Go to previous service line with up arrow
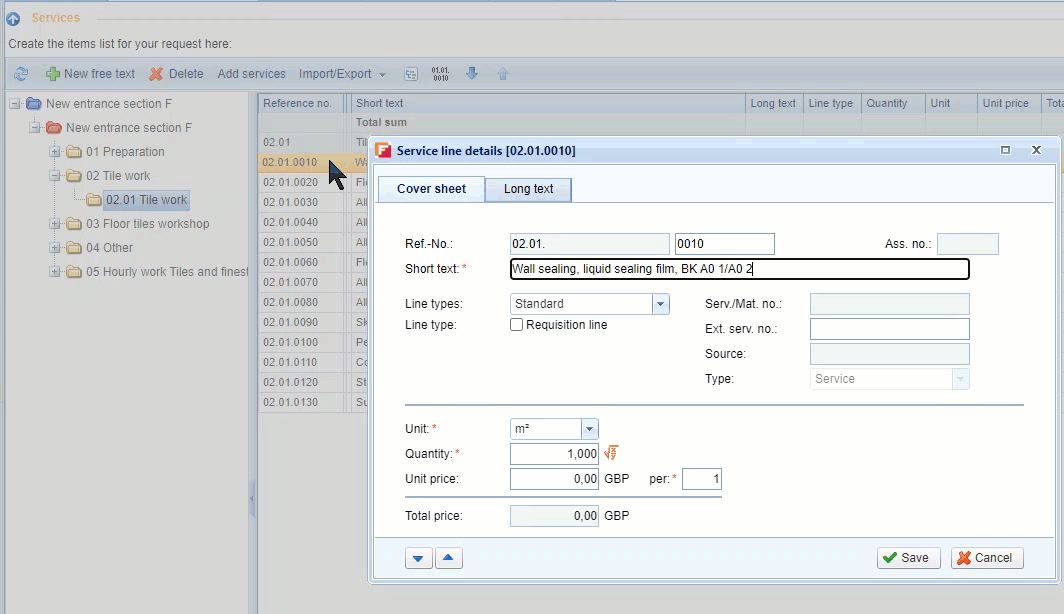The width and height of the screenshot is (1064, 614). 449,558
